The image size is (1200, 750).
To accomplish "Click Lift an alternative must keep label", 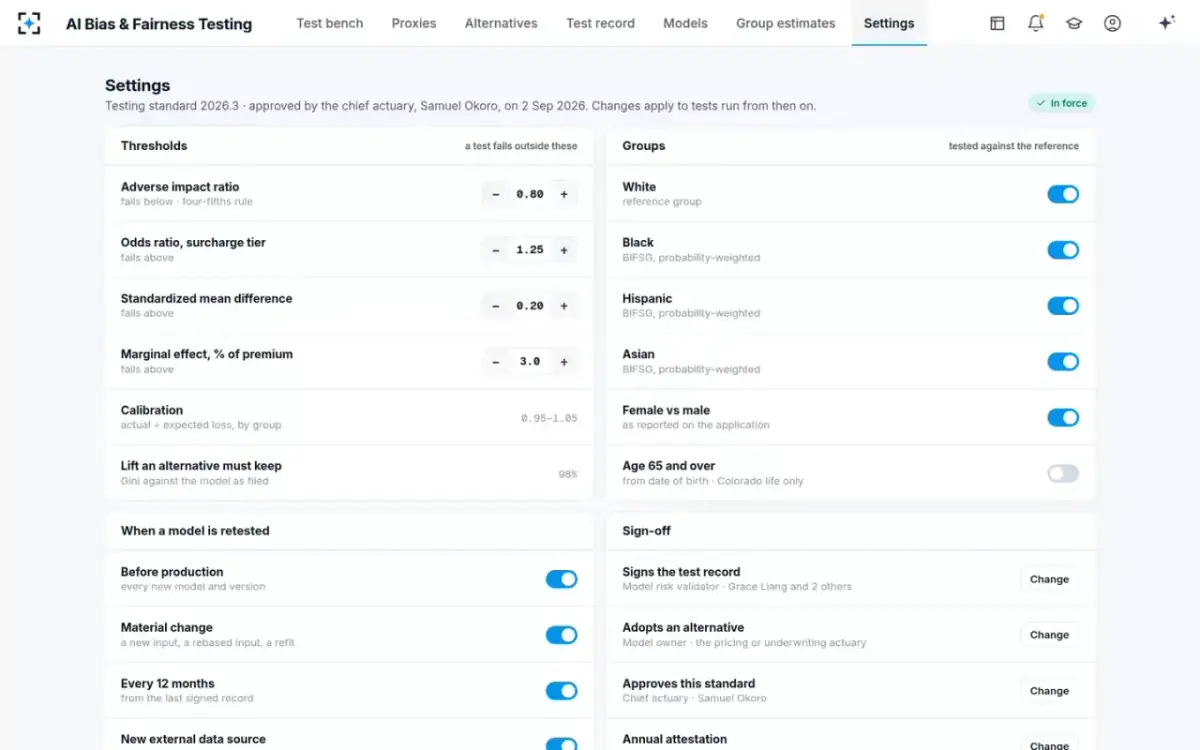I will pyautogui.click(x=201, y=466).
